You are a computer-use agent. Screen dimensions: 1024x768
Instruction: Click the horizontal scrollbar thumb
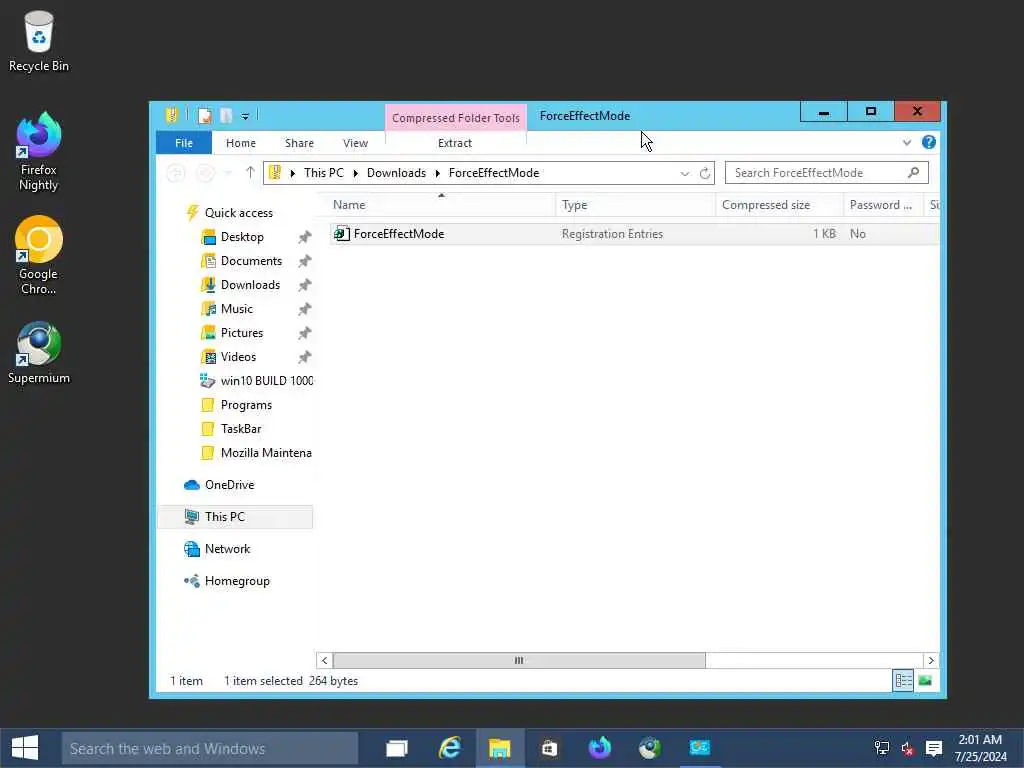pos(519,660)
